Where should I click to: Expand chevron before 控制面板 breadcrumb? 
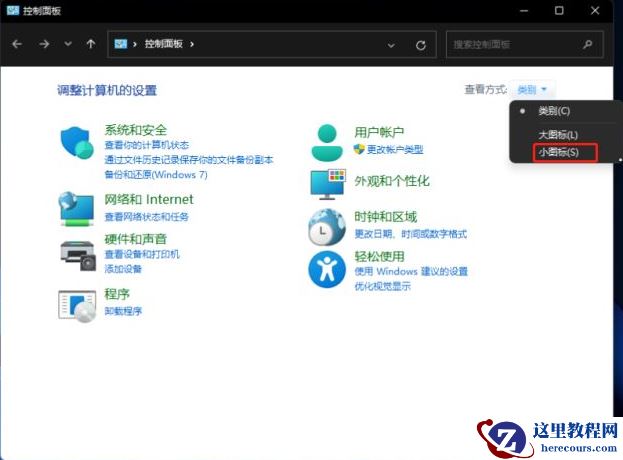(x=135, y=44)
